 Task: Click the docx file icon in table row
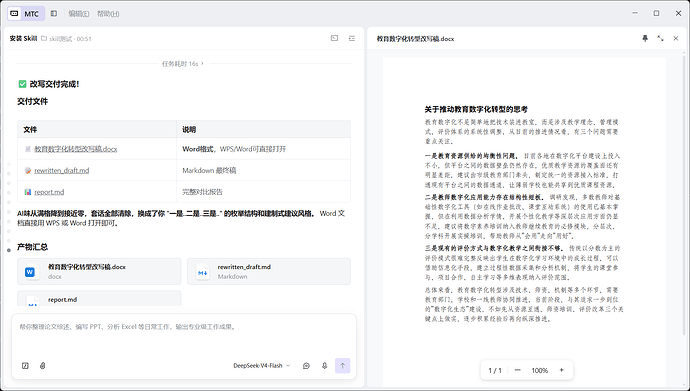(28, 149)
